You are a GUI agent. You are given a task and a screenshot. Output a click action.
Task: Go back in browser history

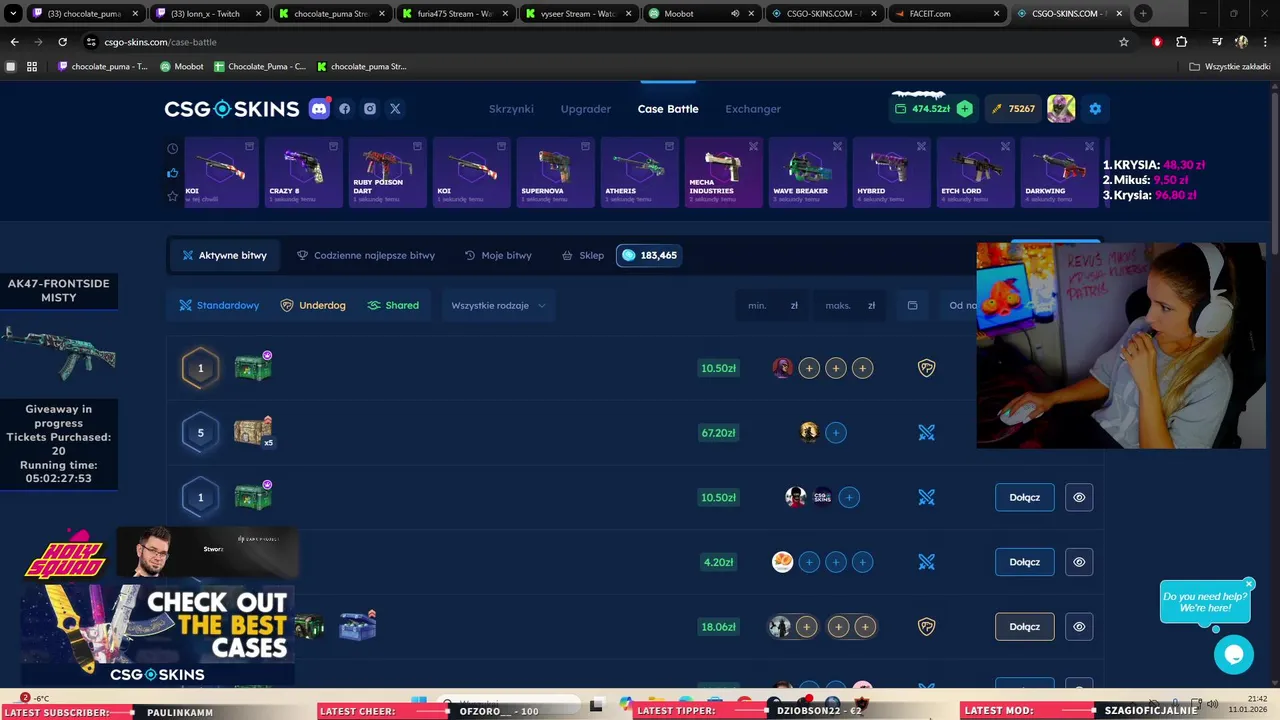(x=14, y=42)
